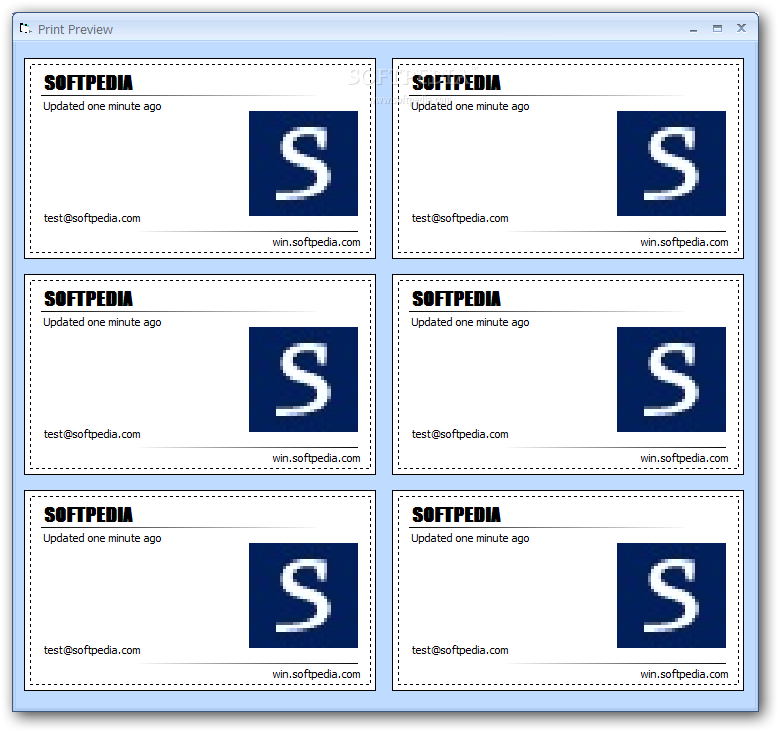This screenshot has height=732, width=779.
Task: Select the top-left card's S logo
Action: [304, 163]
